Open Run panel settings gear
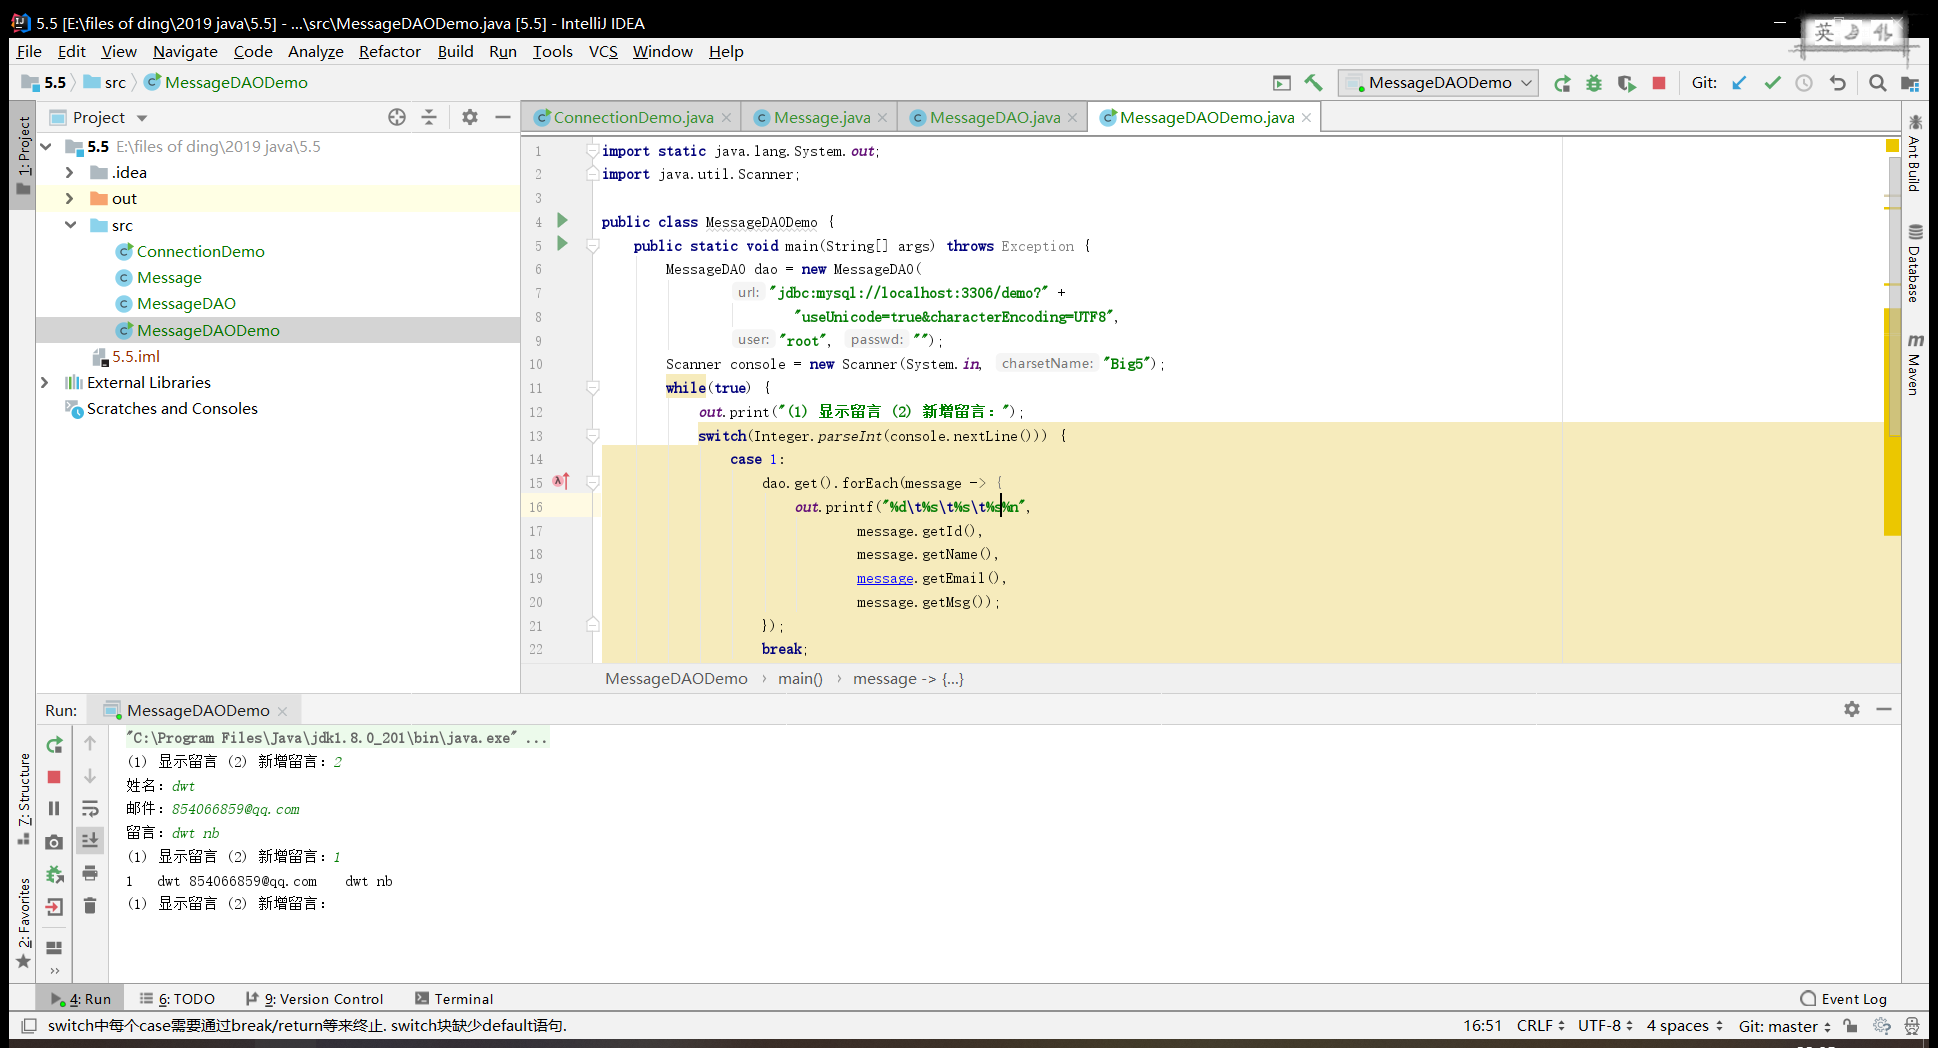The height and width of the screenshot is (1048, 1938). click(x=1852, y=709)
